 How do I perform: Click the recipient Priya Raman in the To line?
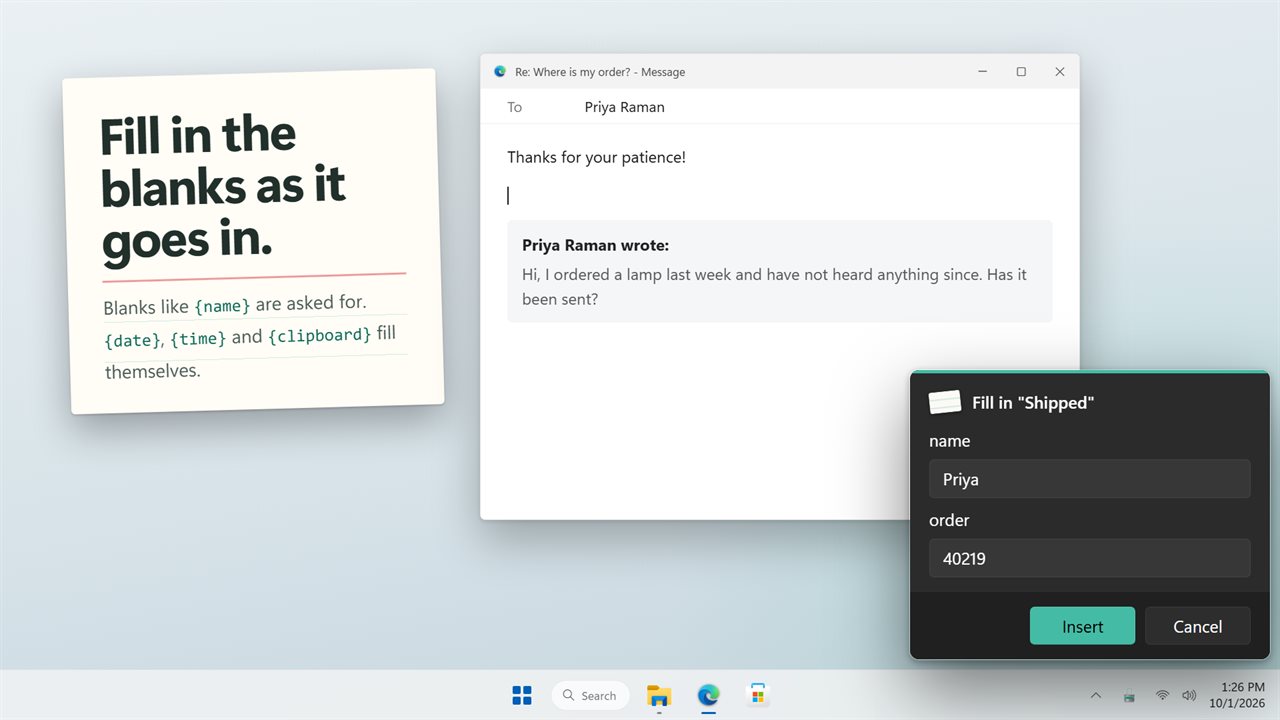(x=625, y=107)
